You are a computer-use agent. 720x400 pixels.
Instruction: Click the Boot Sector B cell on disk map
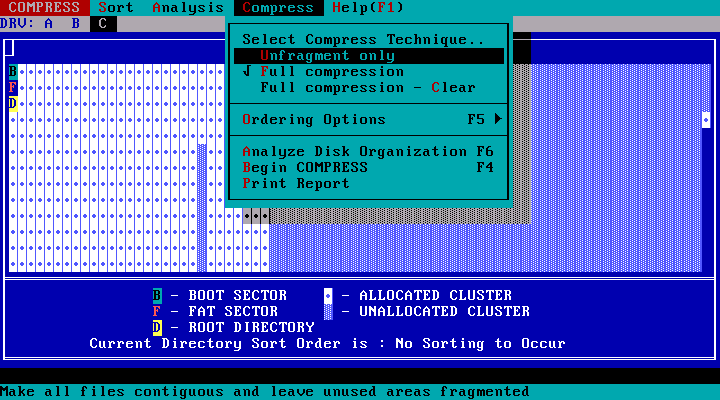pyautogui.click(x=13, y=72)
